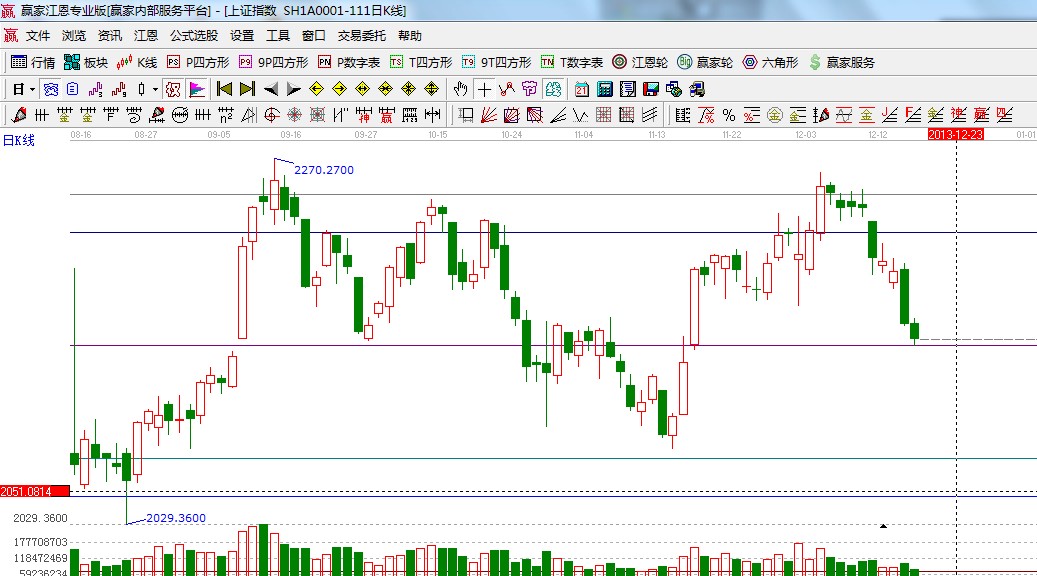Click the calendar icon in toolbar
Viewport: 1037px width, 576px height.
582,89
